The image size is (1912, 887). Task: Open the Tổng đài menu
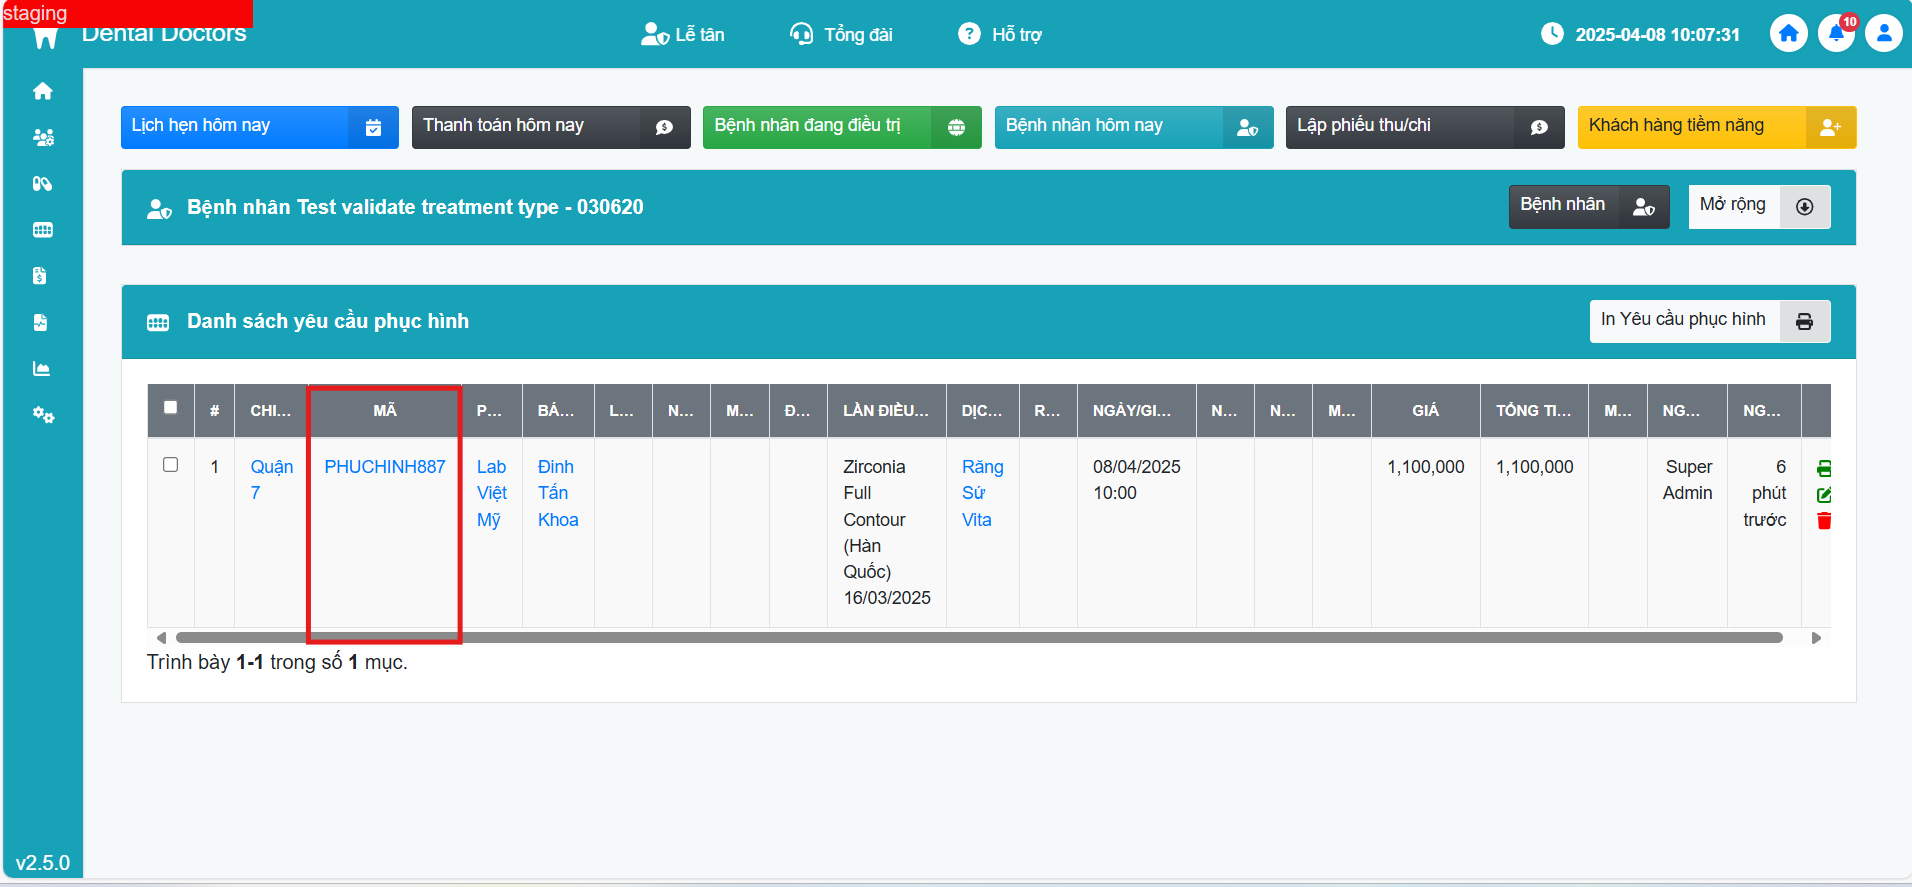pyautogui.click(x=841, y=35)
